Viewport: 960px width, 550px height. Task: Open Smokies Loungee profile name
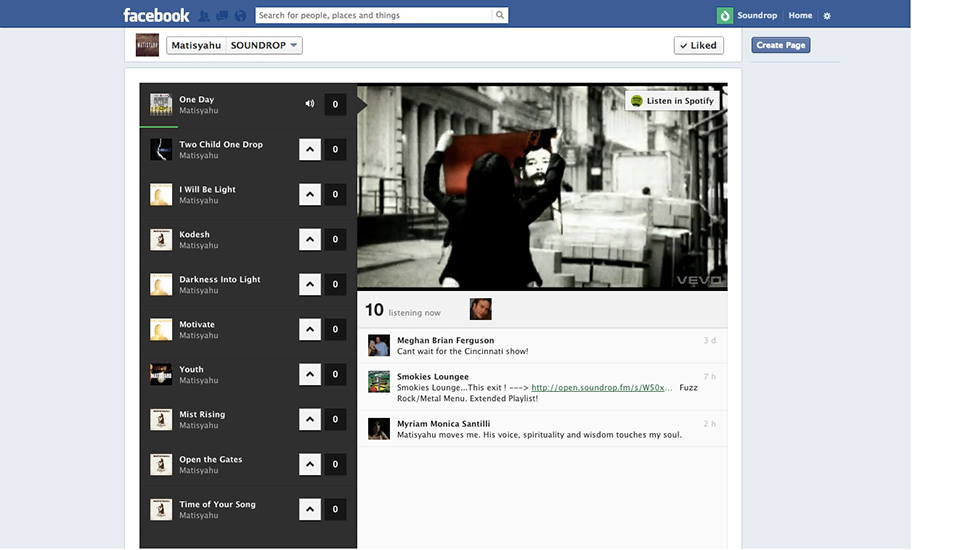(432, 377)
